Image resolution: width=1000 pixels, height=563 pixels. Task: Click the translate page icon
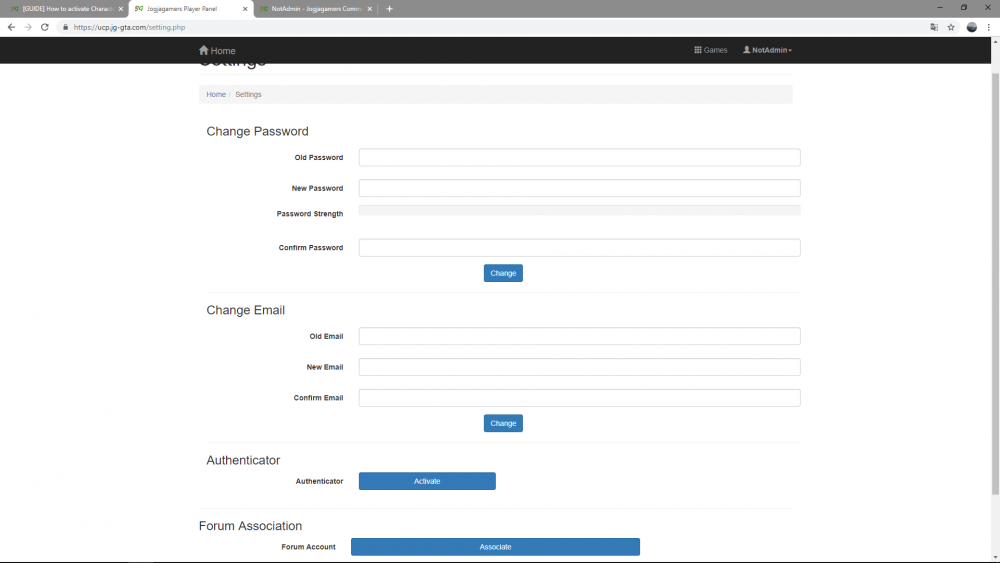934,27
